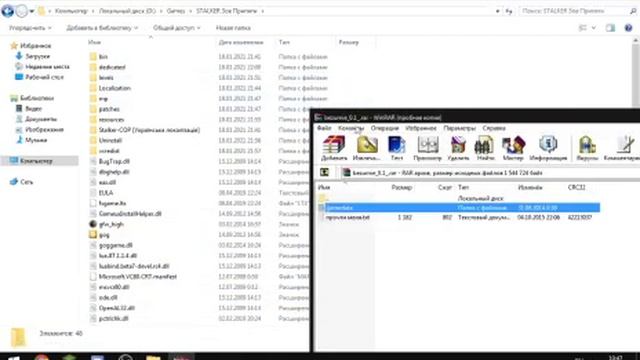Open Music (Музыка) library in sidebar
Screen dimensions: 640x360
31,140
